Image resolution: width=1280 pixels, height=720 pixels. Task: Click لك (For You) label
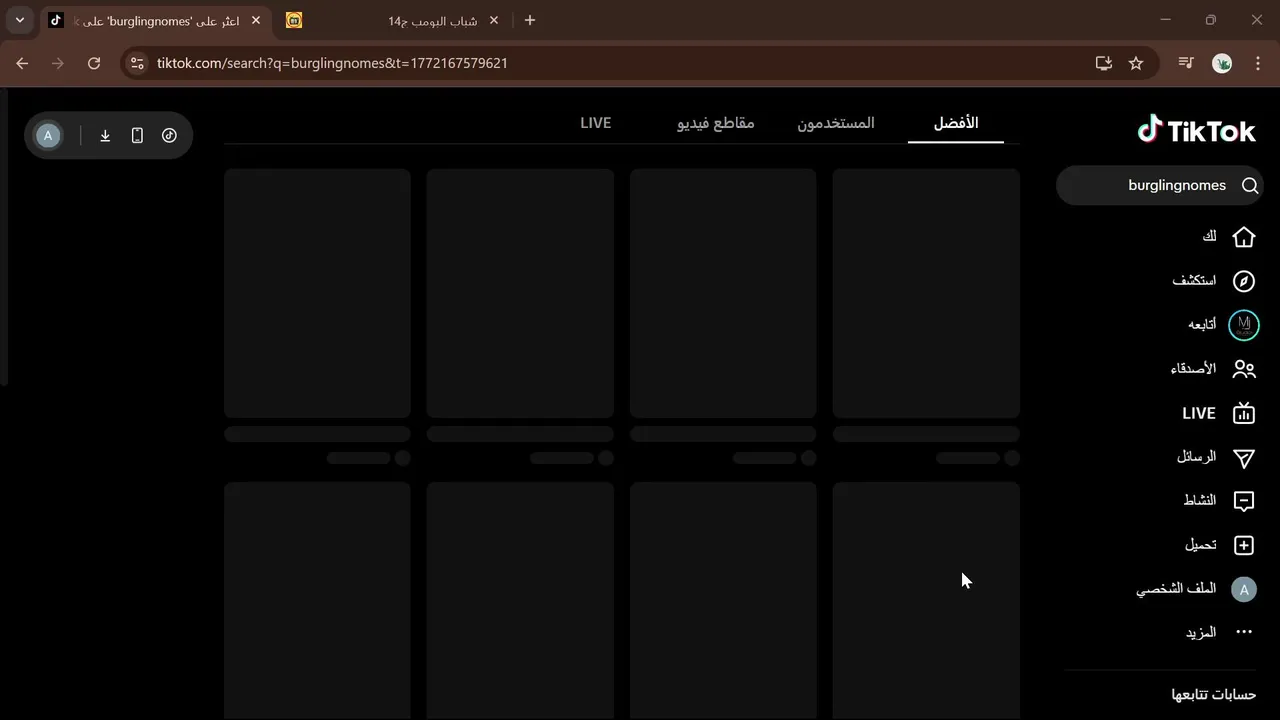[x=1209, y=237]
